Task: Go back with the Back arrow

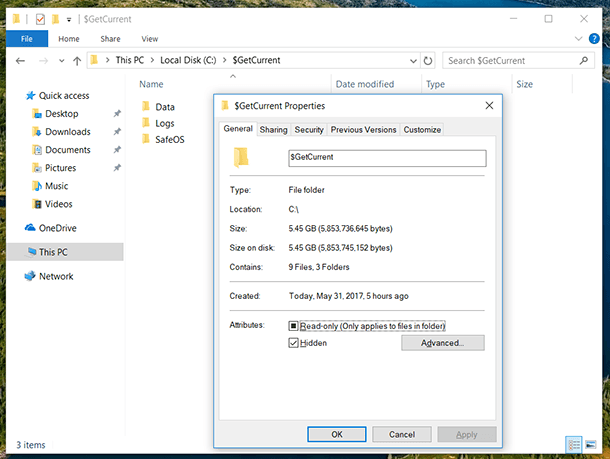Action: click(20, 61)
